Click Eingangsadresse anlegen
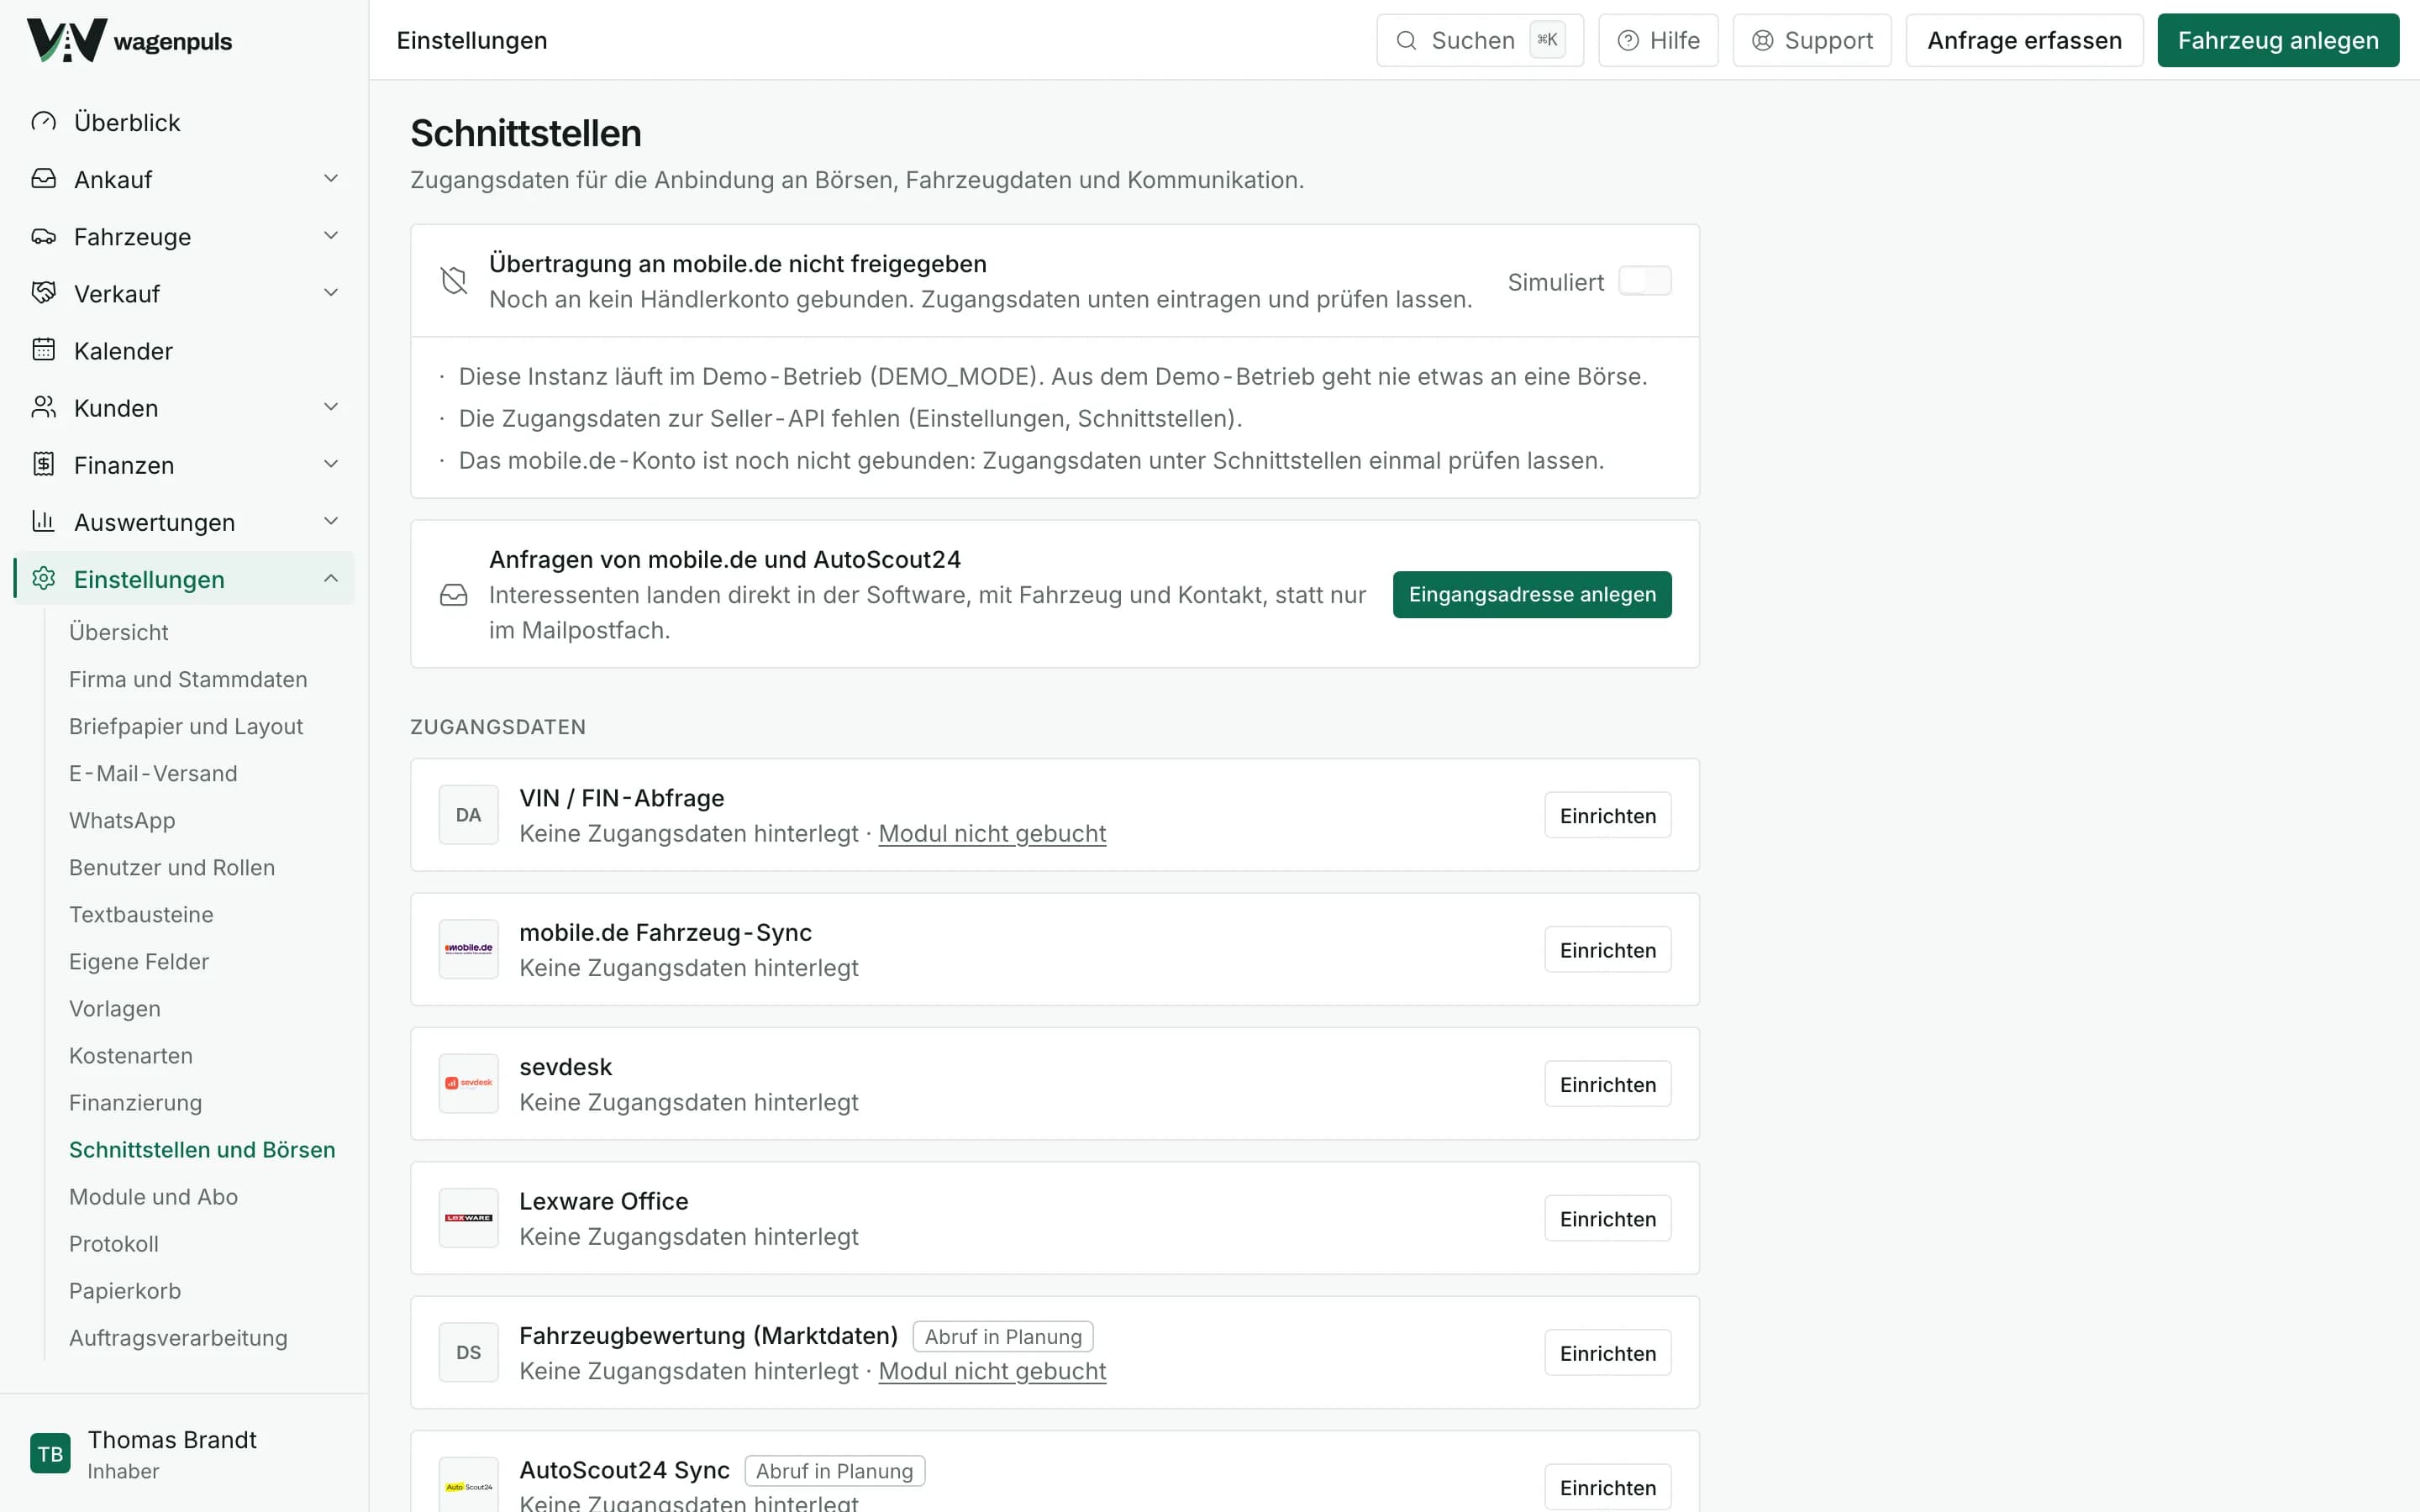 [x=1532, y=594]
